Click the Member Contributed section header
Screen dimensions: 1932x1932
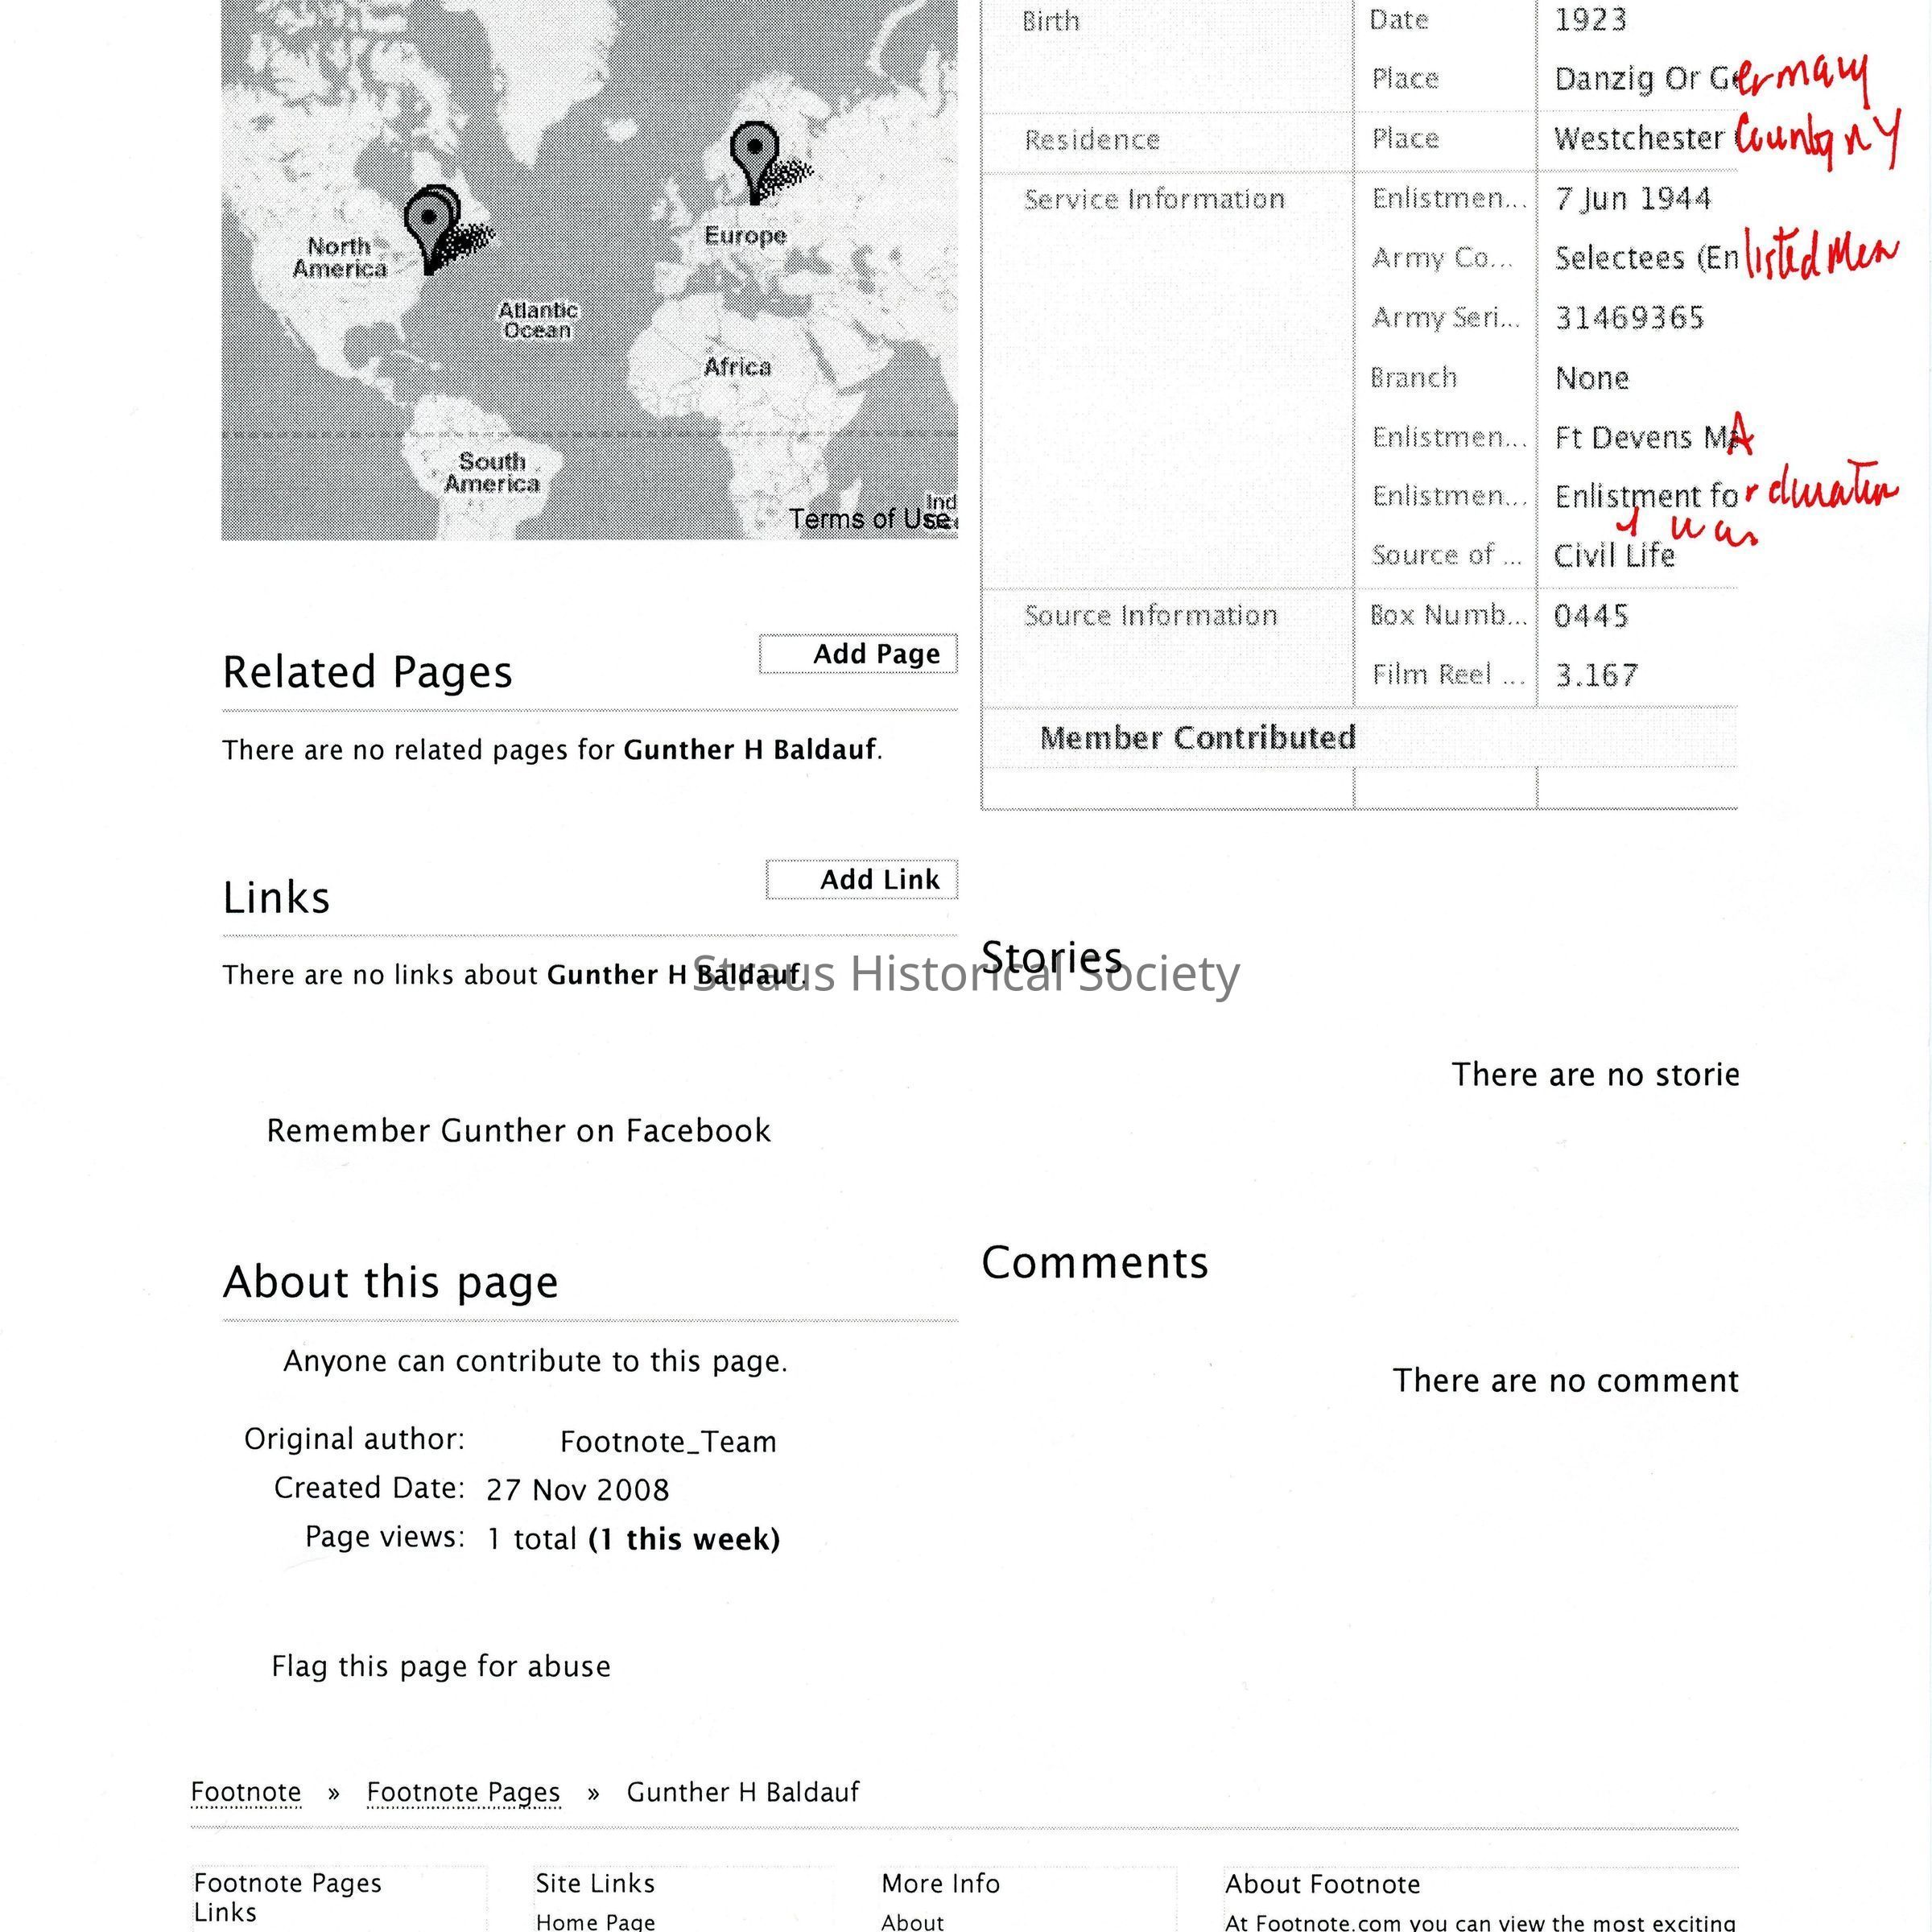tap(1198, 738)
